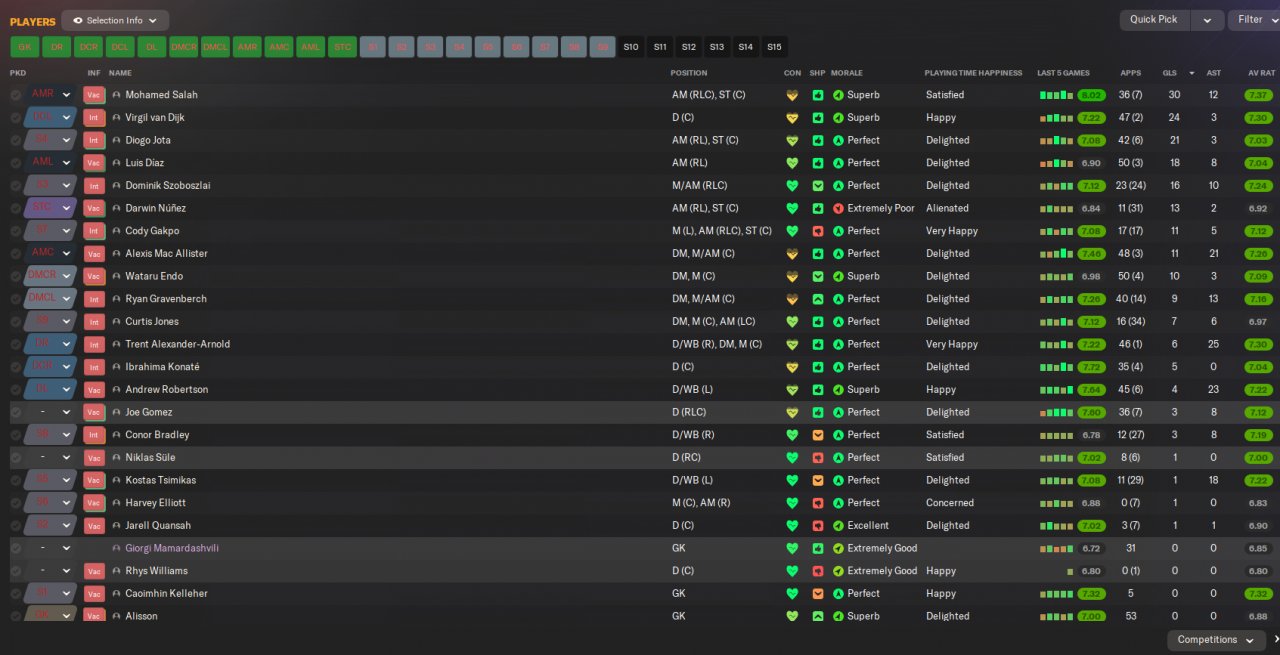Click Jarell Quansah's morale icon
Screen dimensions: 1280x655
click(x=838, y=526)
